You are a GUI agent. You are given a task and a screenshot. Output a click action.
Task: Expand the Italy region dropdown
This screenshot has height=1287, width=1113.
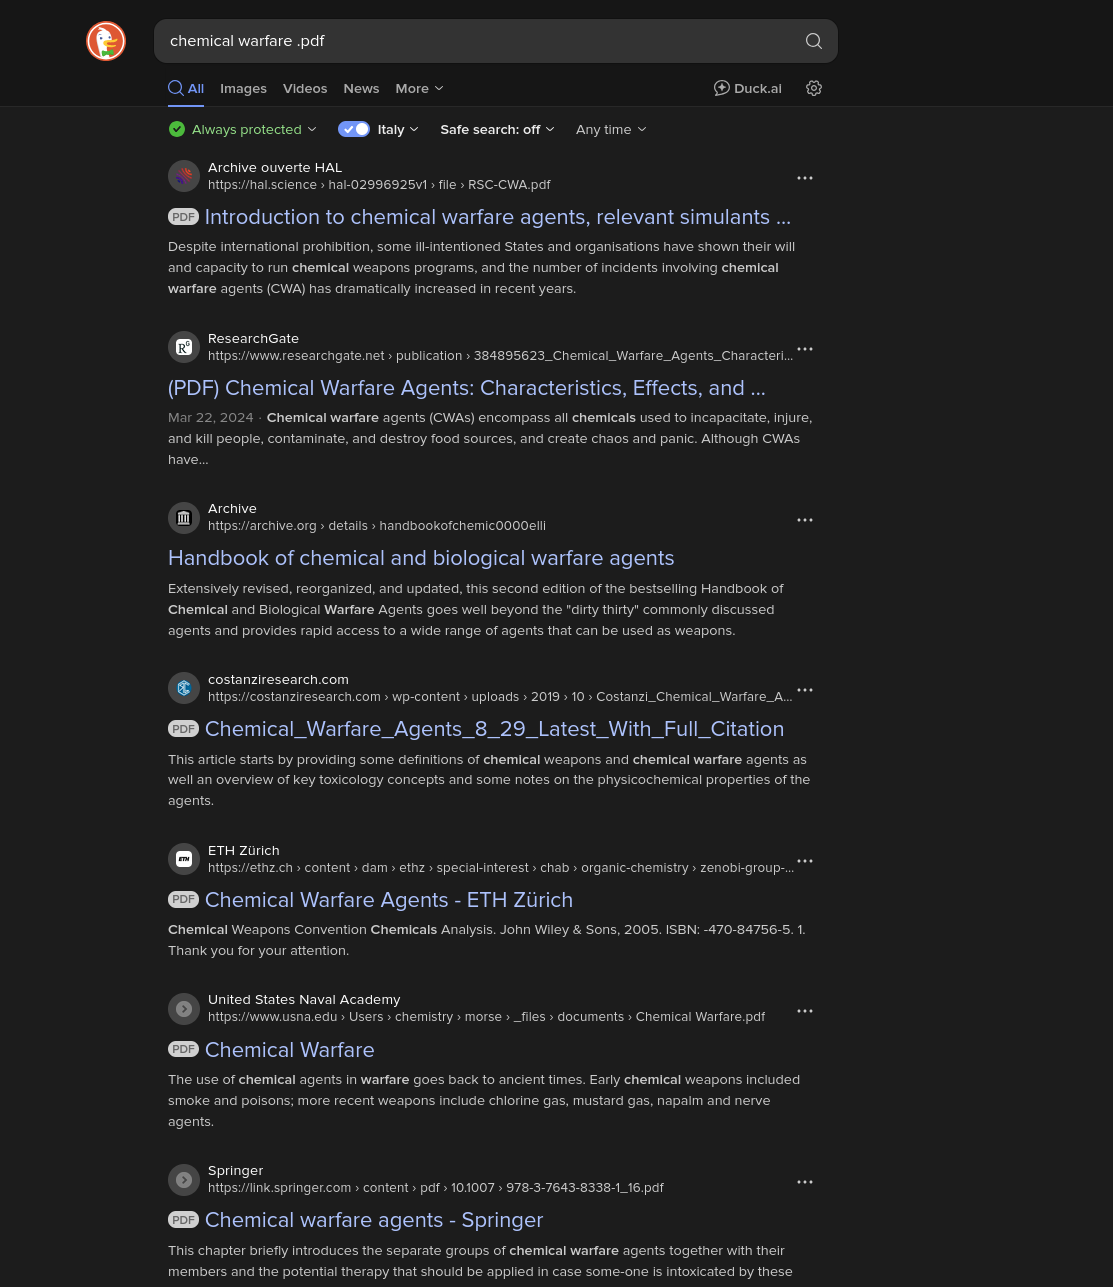398,129
